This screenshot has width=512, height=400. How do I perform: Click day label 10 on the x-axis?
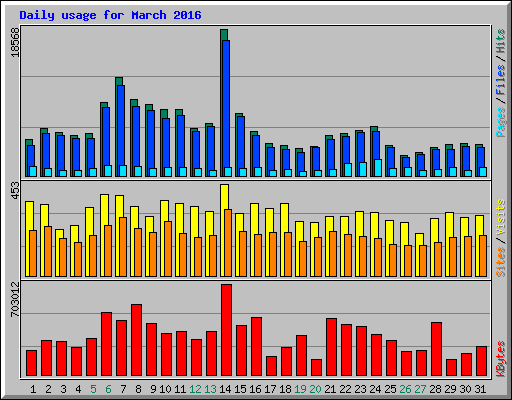(165, 389)
